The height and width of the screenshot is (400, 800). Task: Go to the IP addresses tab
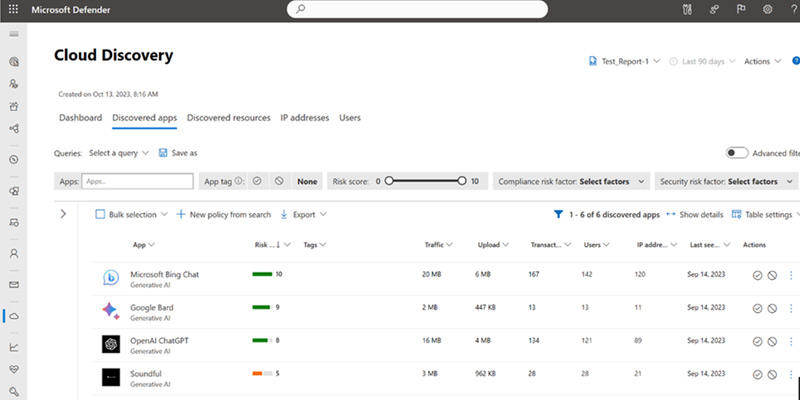pos(305,117)
